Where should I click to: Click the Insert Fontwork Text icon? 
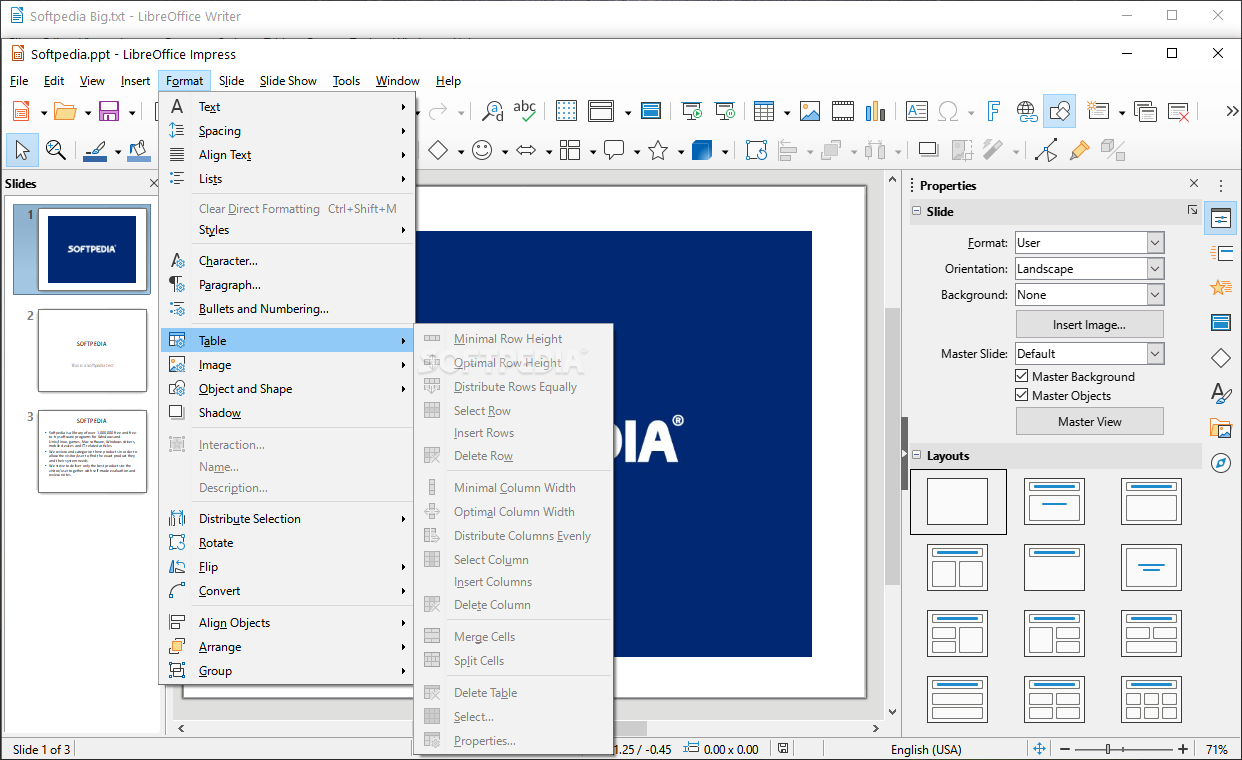tap(994, 111)
